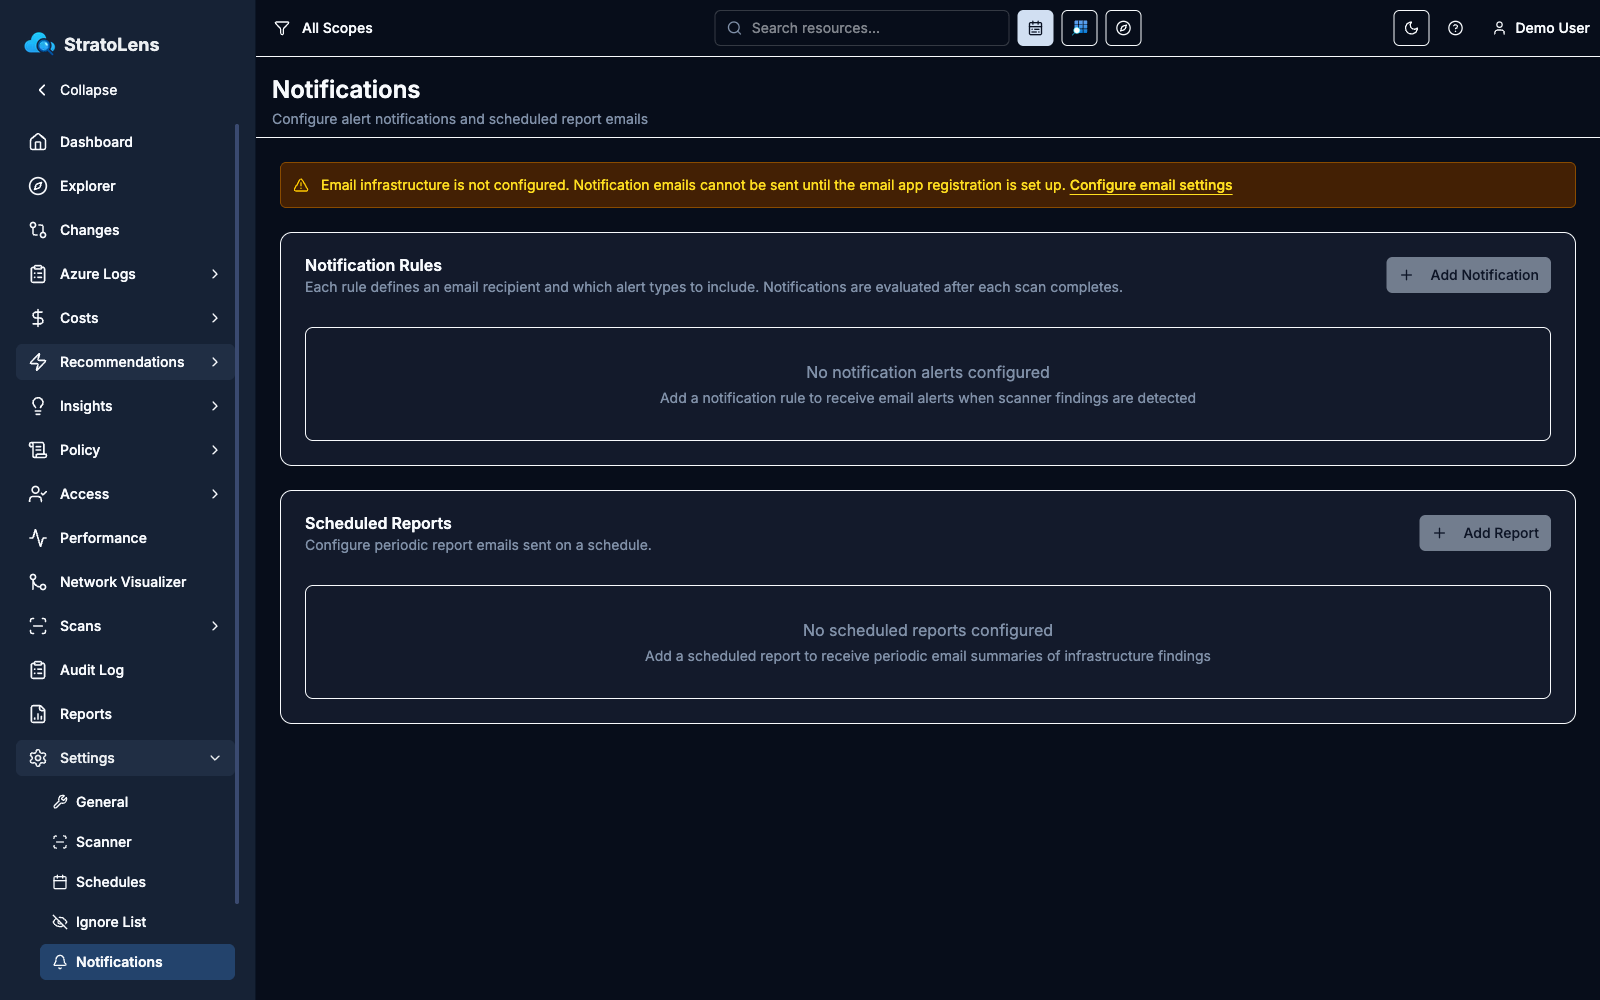Open the All Scopes filter
Image resolution: width=1600 pixels, height=1000 pixels.
point(323,28)
